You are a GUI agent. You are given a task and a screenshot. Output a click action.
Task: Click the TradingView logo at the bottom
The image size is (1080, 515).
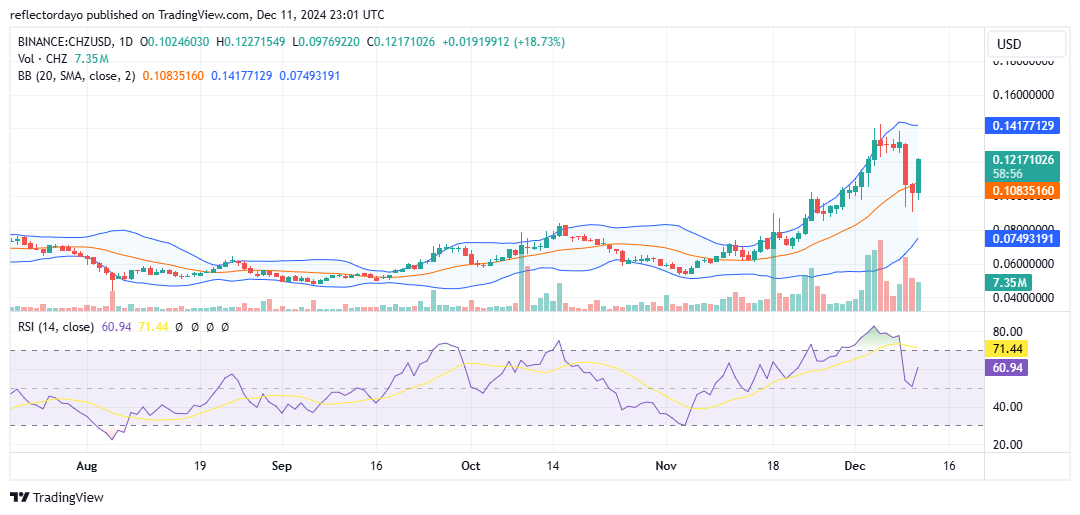point(57,497)
